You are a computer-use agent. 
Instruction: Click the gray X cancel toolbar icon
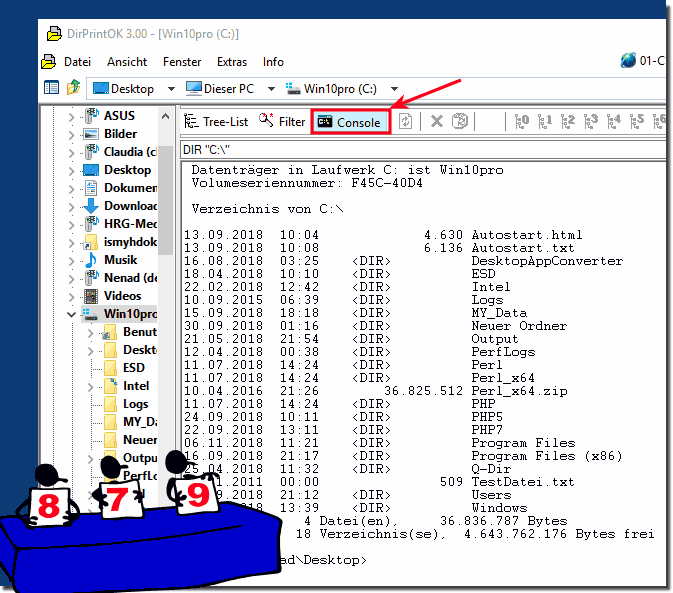tap(437, 121)
